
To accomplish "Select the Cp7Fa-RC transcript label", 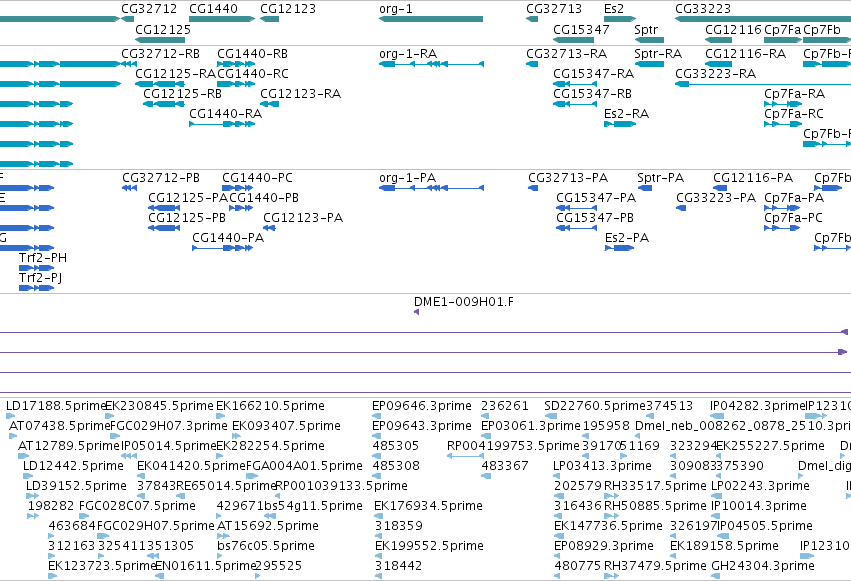I will tap(794, 113).
